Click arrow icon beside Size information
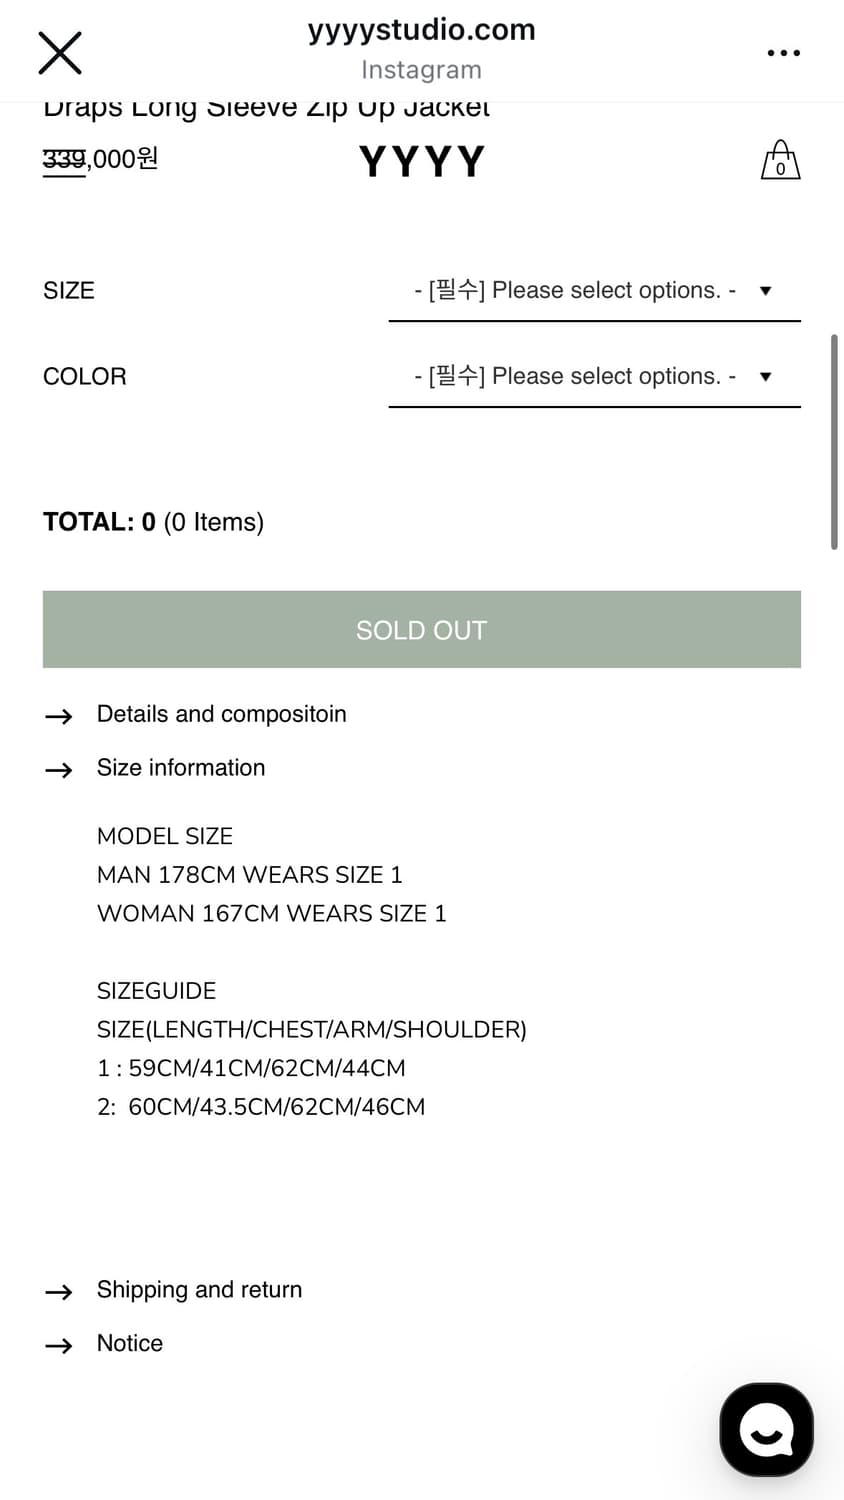This screenshot has width=844, height=1500. (59, 770)
